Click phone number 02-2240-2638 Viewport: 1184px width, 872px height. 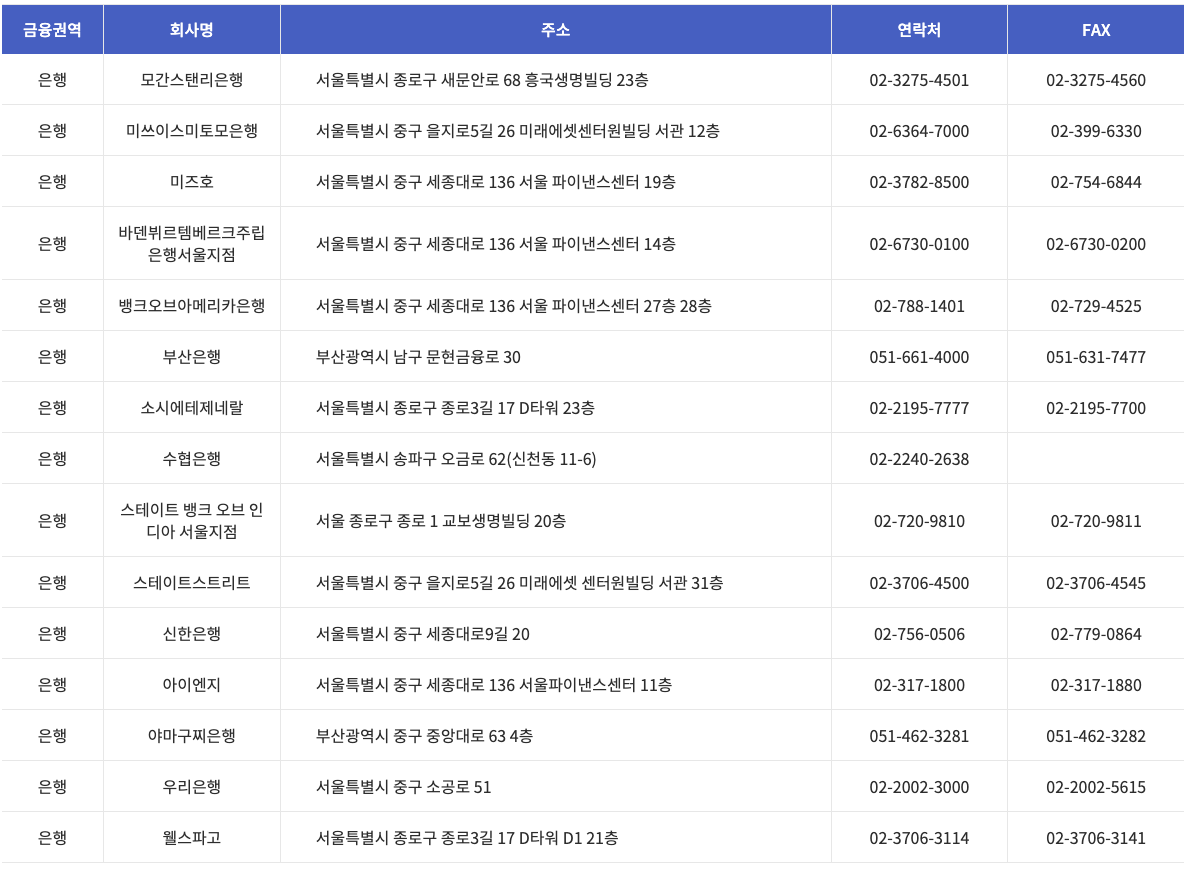tap(919, 458)
